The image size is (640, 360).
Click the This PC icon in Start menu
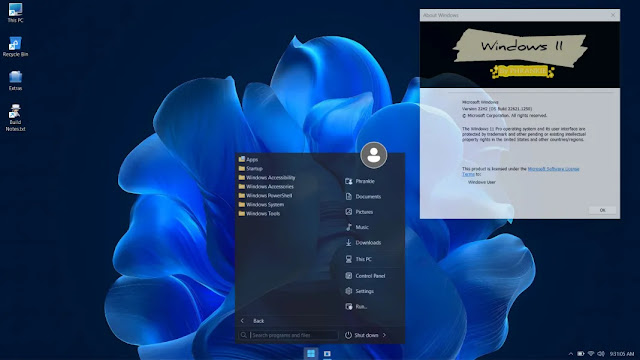[x=349, y=259]
